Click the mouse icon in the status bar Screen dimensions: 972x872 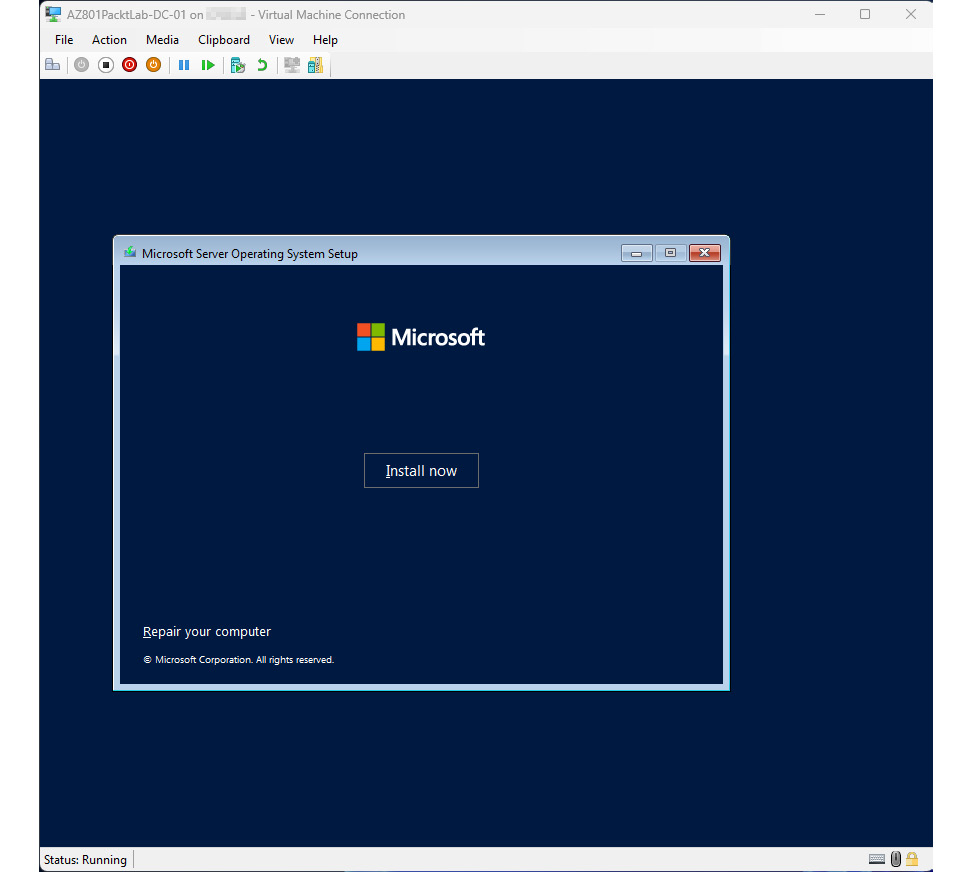tap(896, 859)
